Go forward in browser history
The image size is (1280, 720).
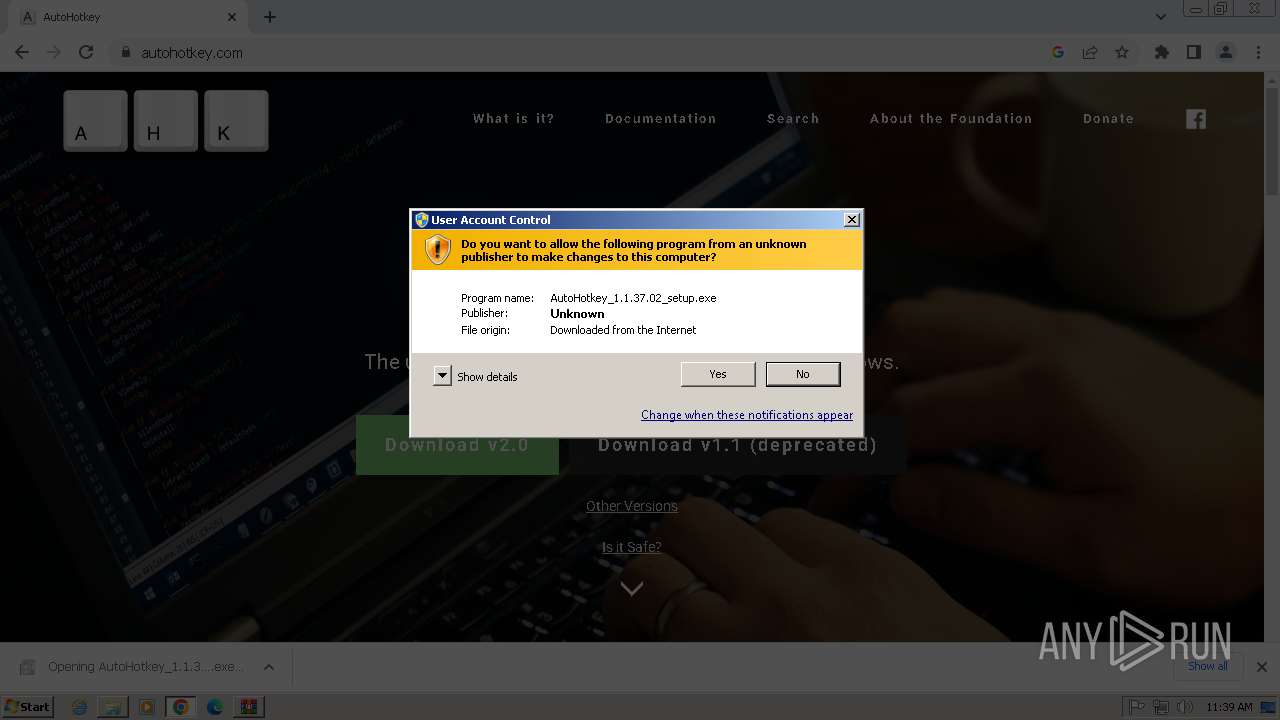54,52
